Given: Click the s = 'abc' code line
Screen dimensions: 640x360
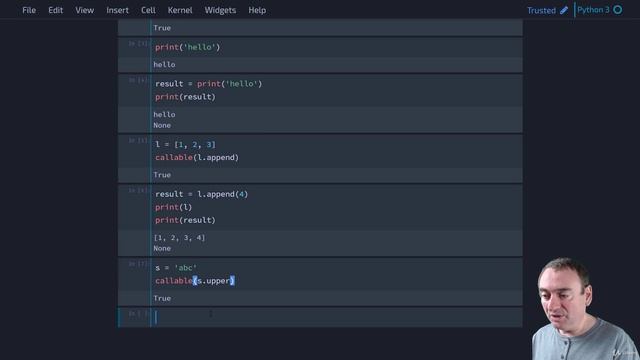Looking at the screenshot, I should [176, 268].
